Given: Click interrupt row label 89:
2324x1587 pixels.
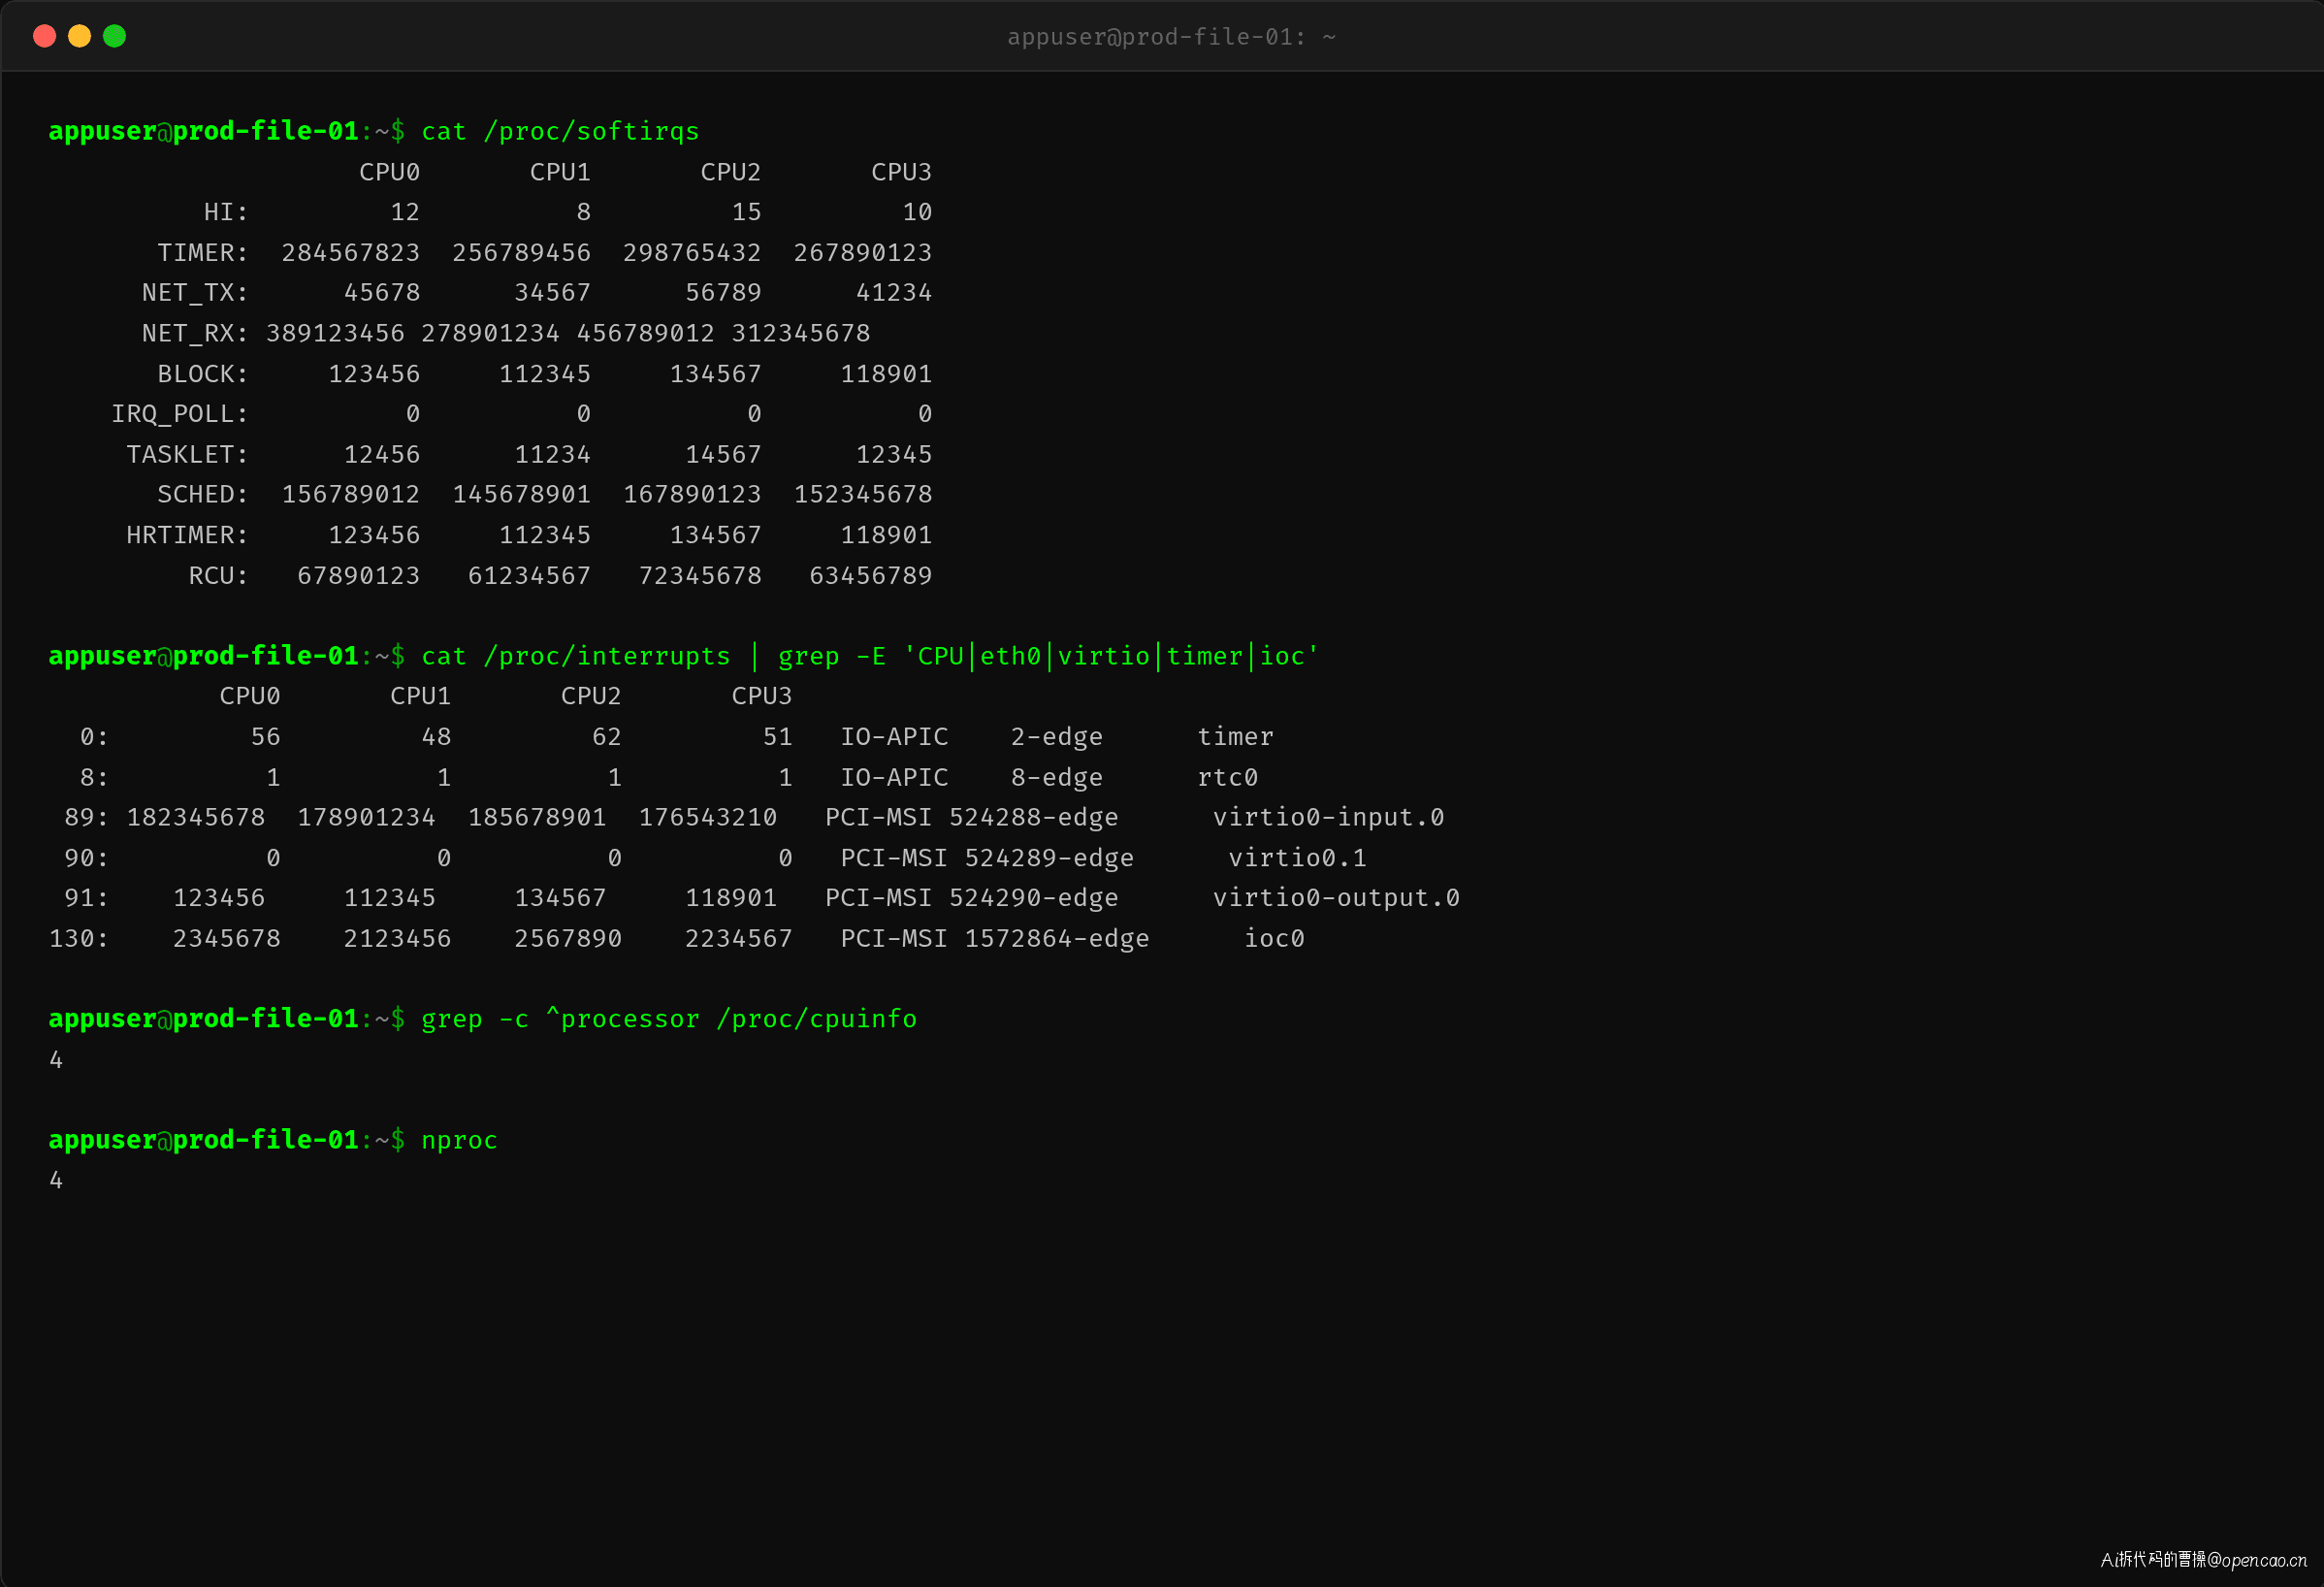Looking at the screenshot, I should (x=87, y=817).
